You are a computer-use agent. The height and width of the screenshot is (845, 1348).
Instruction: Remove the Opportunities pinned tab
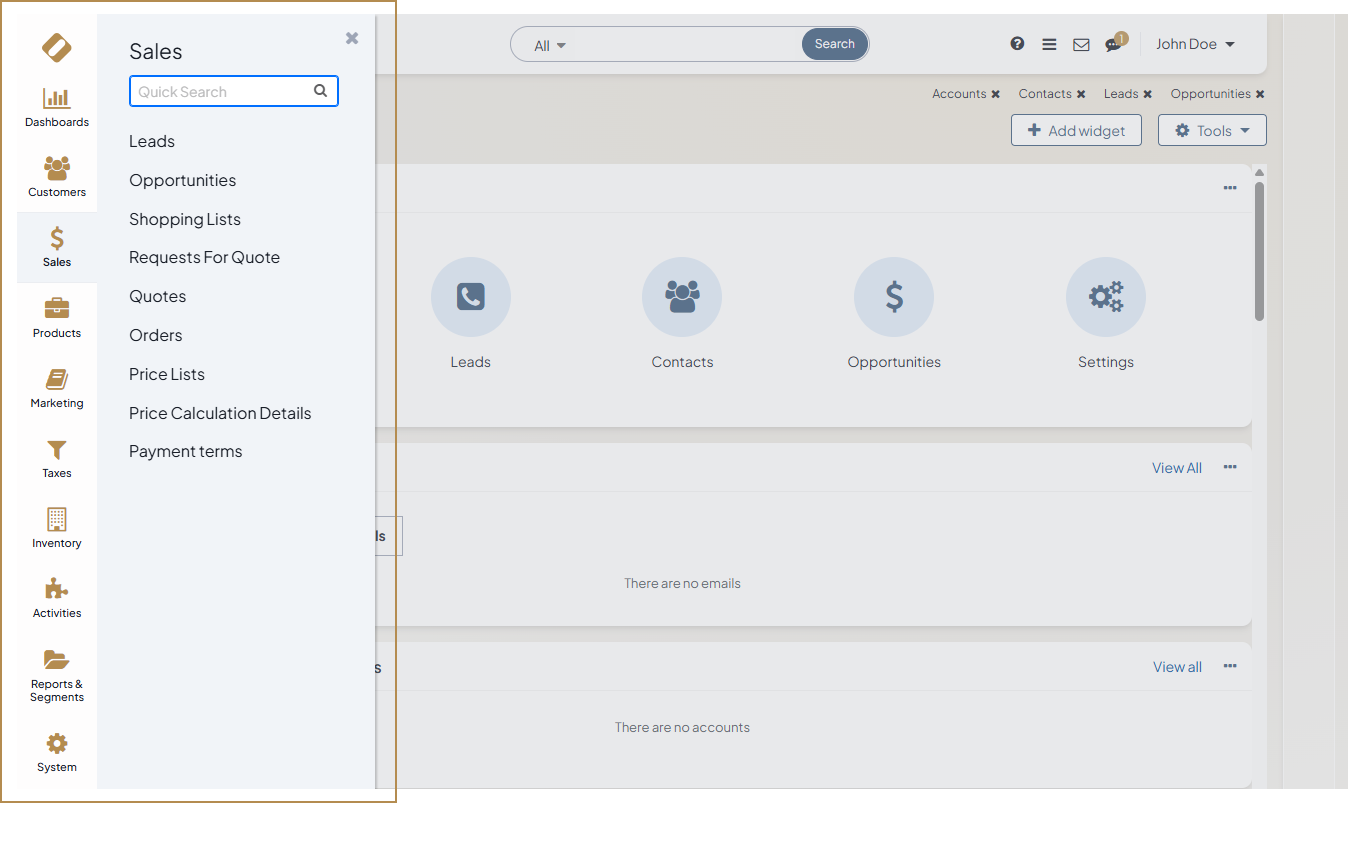[1260, 94]
